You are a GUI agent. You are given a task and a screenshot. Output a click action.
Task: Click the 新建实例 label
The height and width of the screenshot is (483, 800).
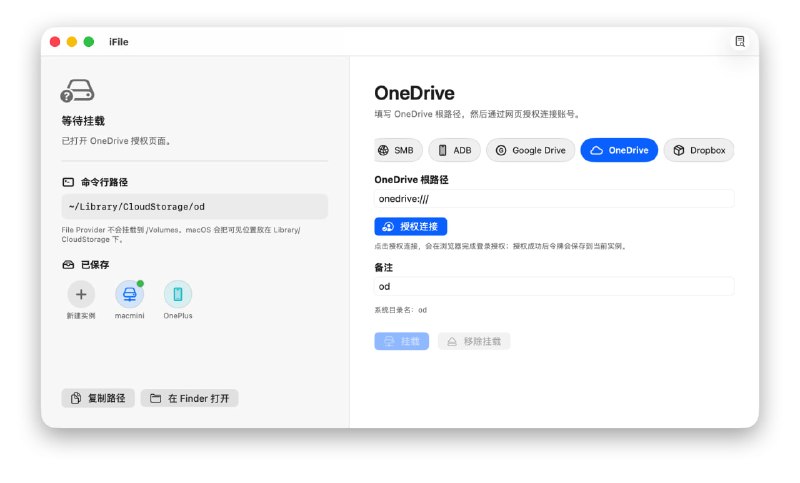coord(81,316)
